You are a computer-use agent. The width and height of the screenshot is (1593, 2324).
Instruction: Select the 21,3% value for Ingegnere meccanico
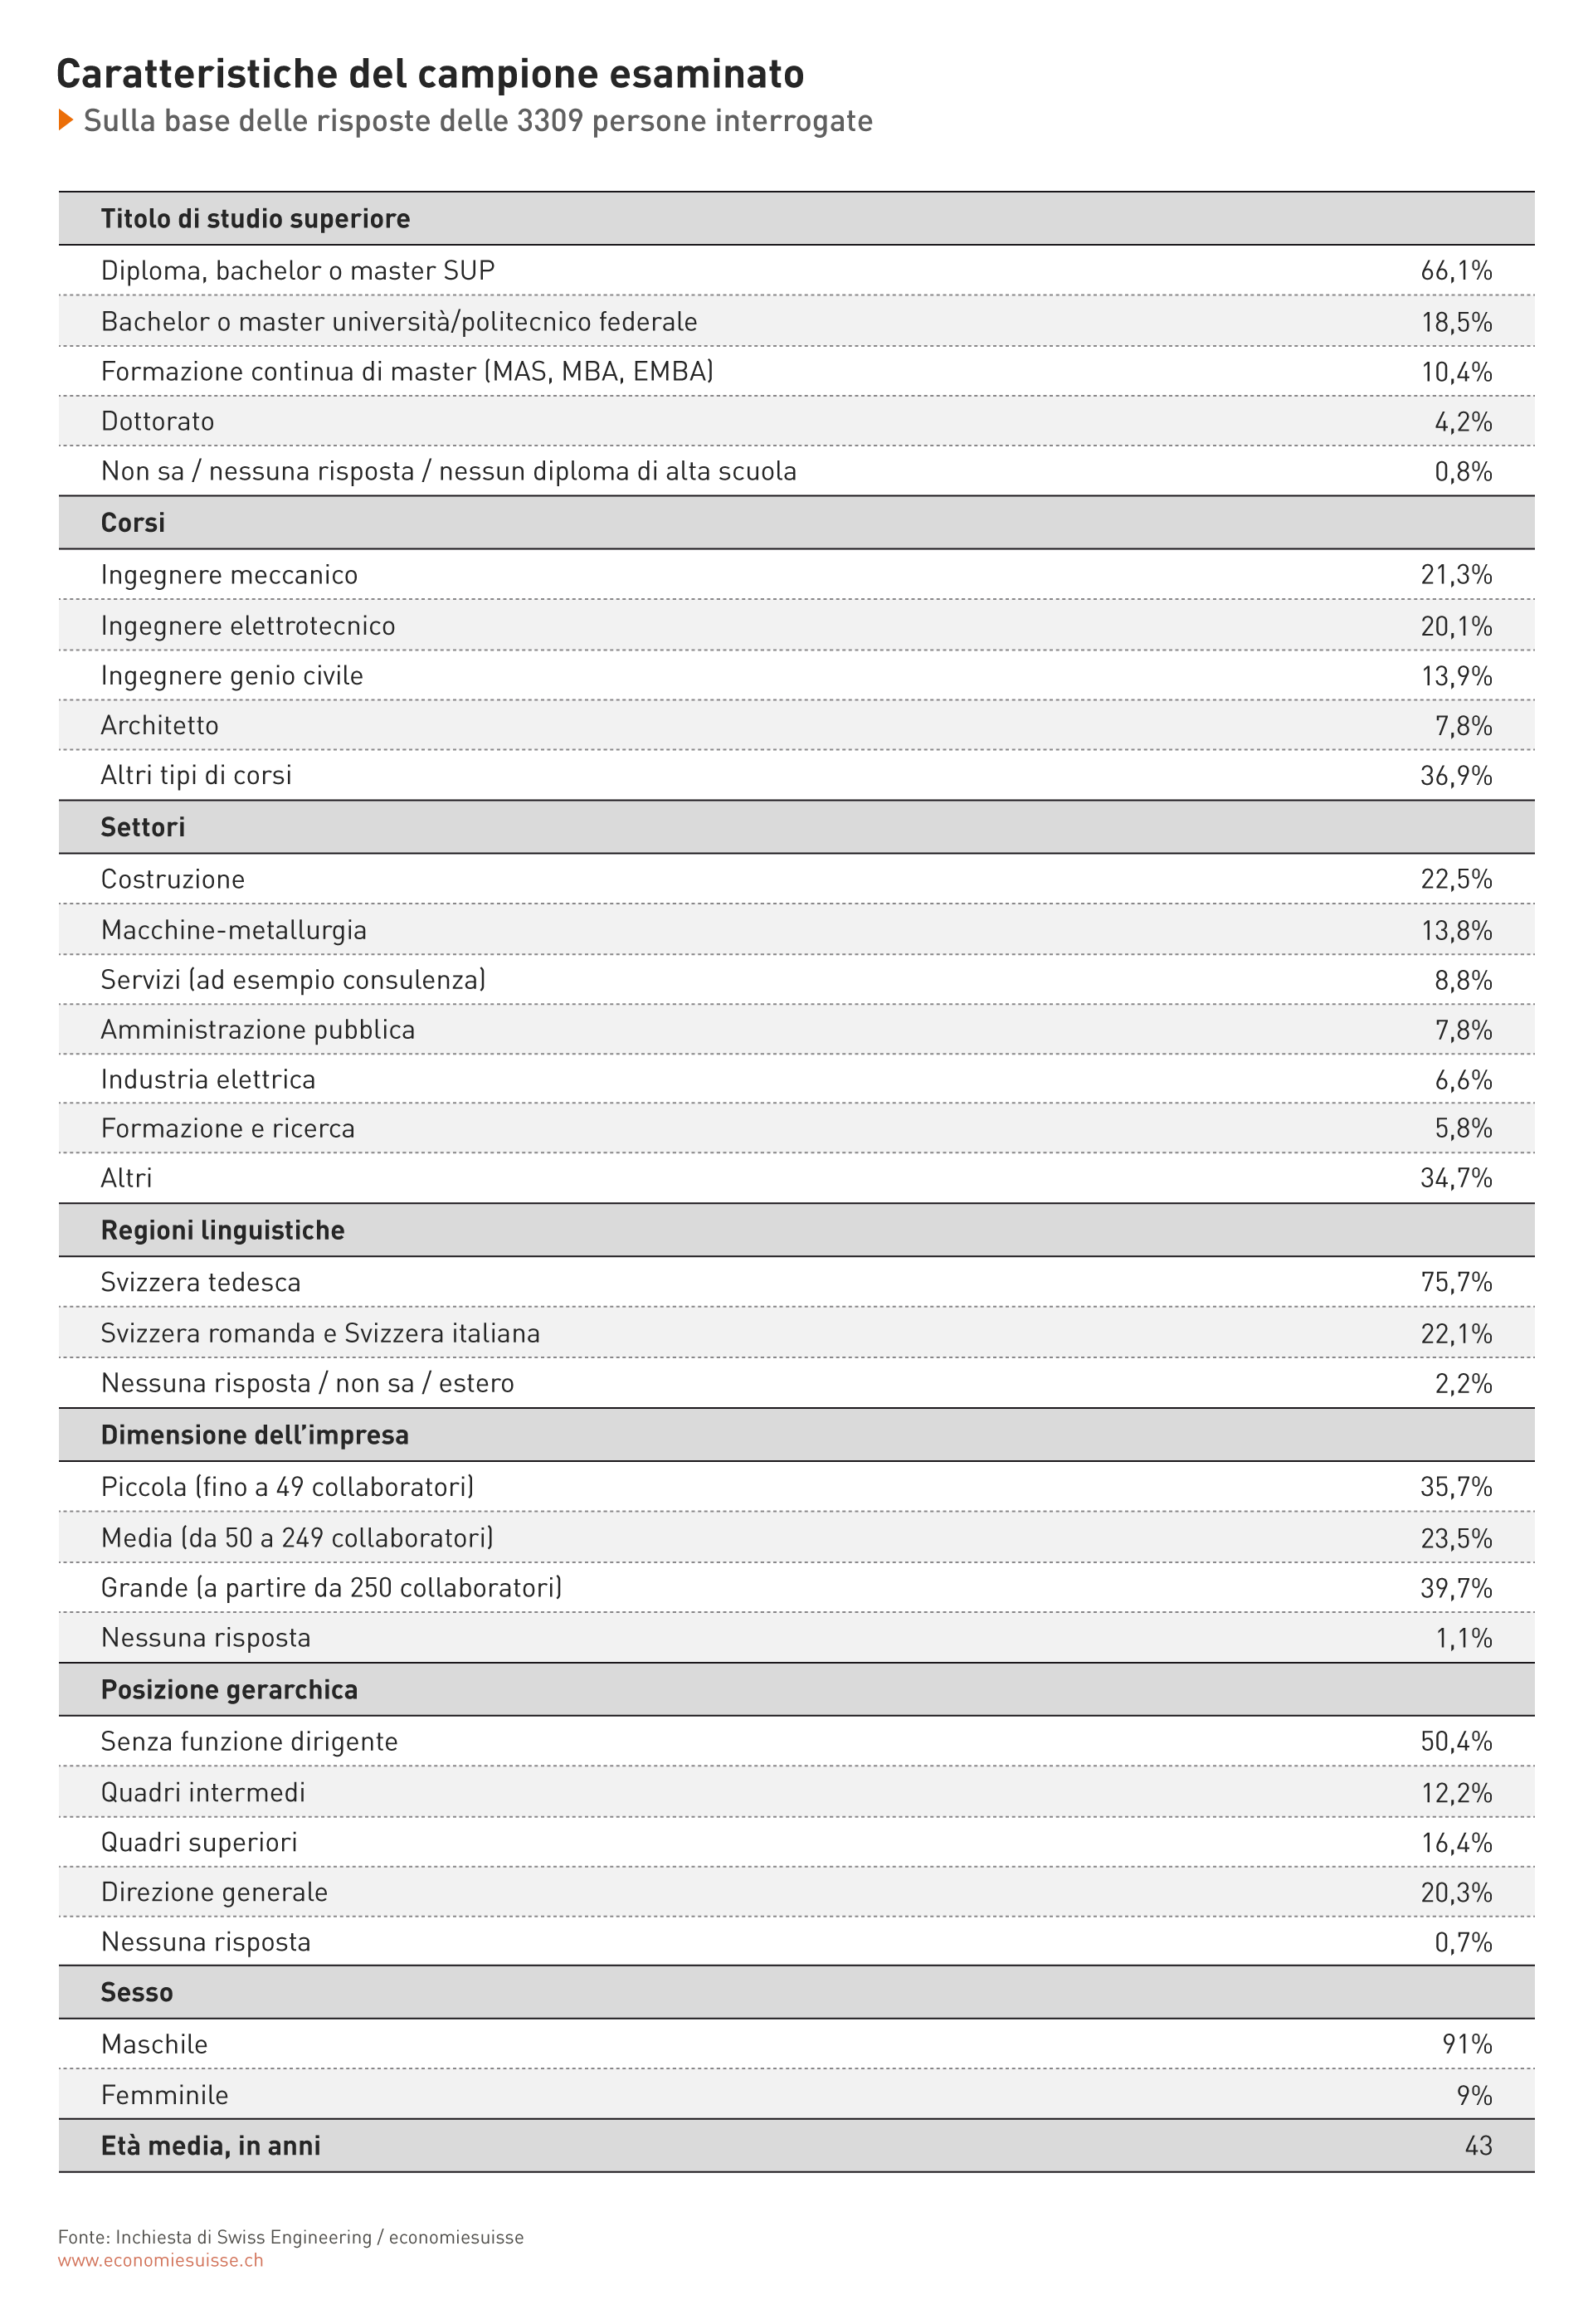tap(1456, 575)
